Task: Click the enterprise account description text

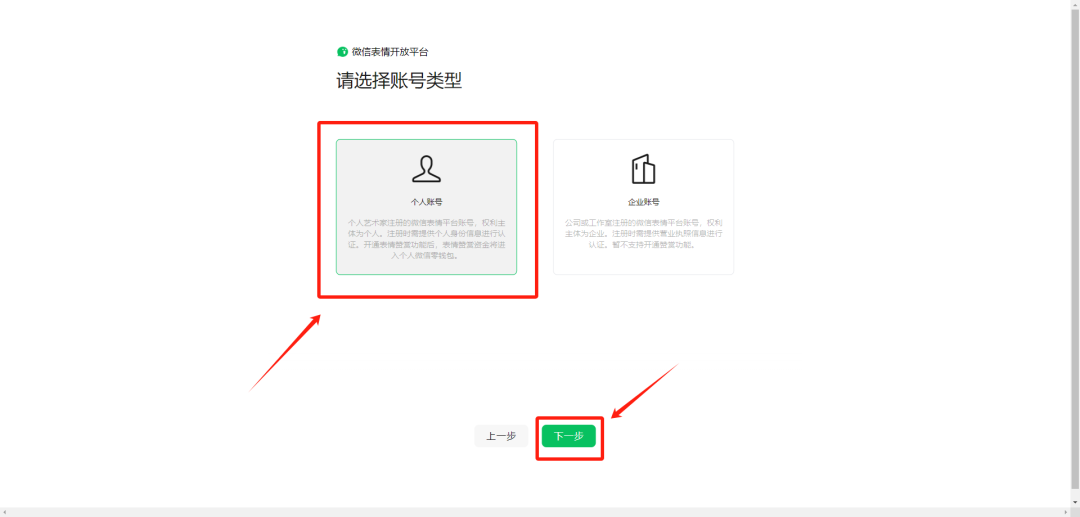Action: 643,233
